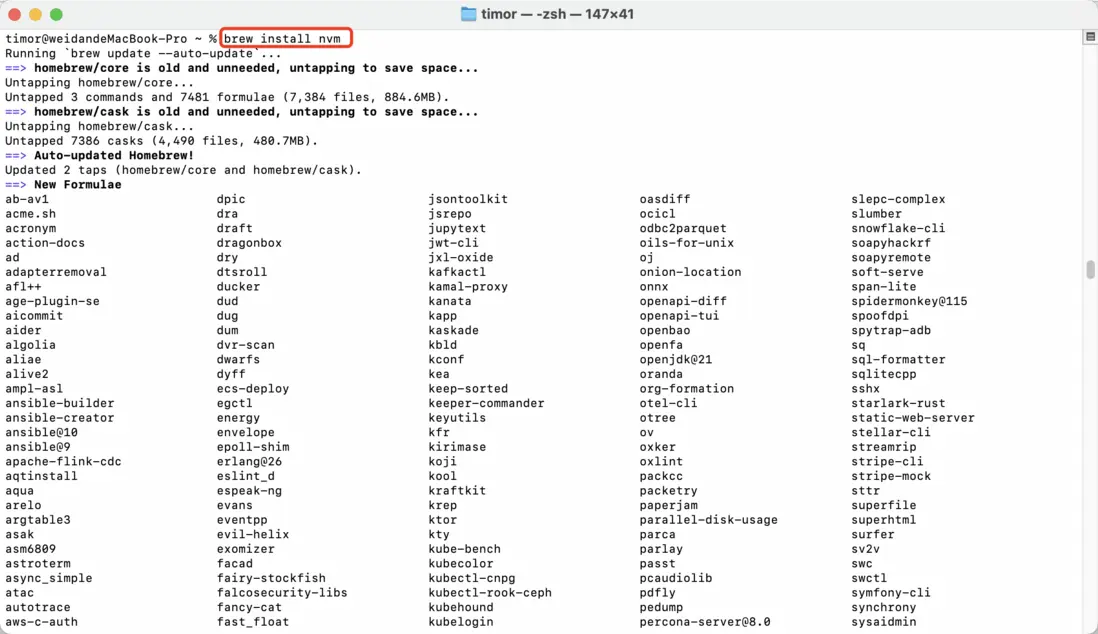Click 'jxl-oxide' formula name
The height and width of the screenshot is (634, 1098).
pos(461,258)
